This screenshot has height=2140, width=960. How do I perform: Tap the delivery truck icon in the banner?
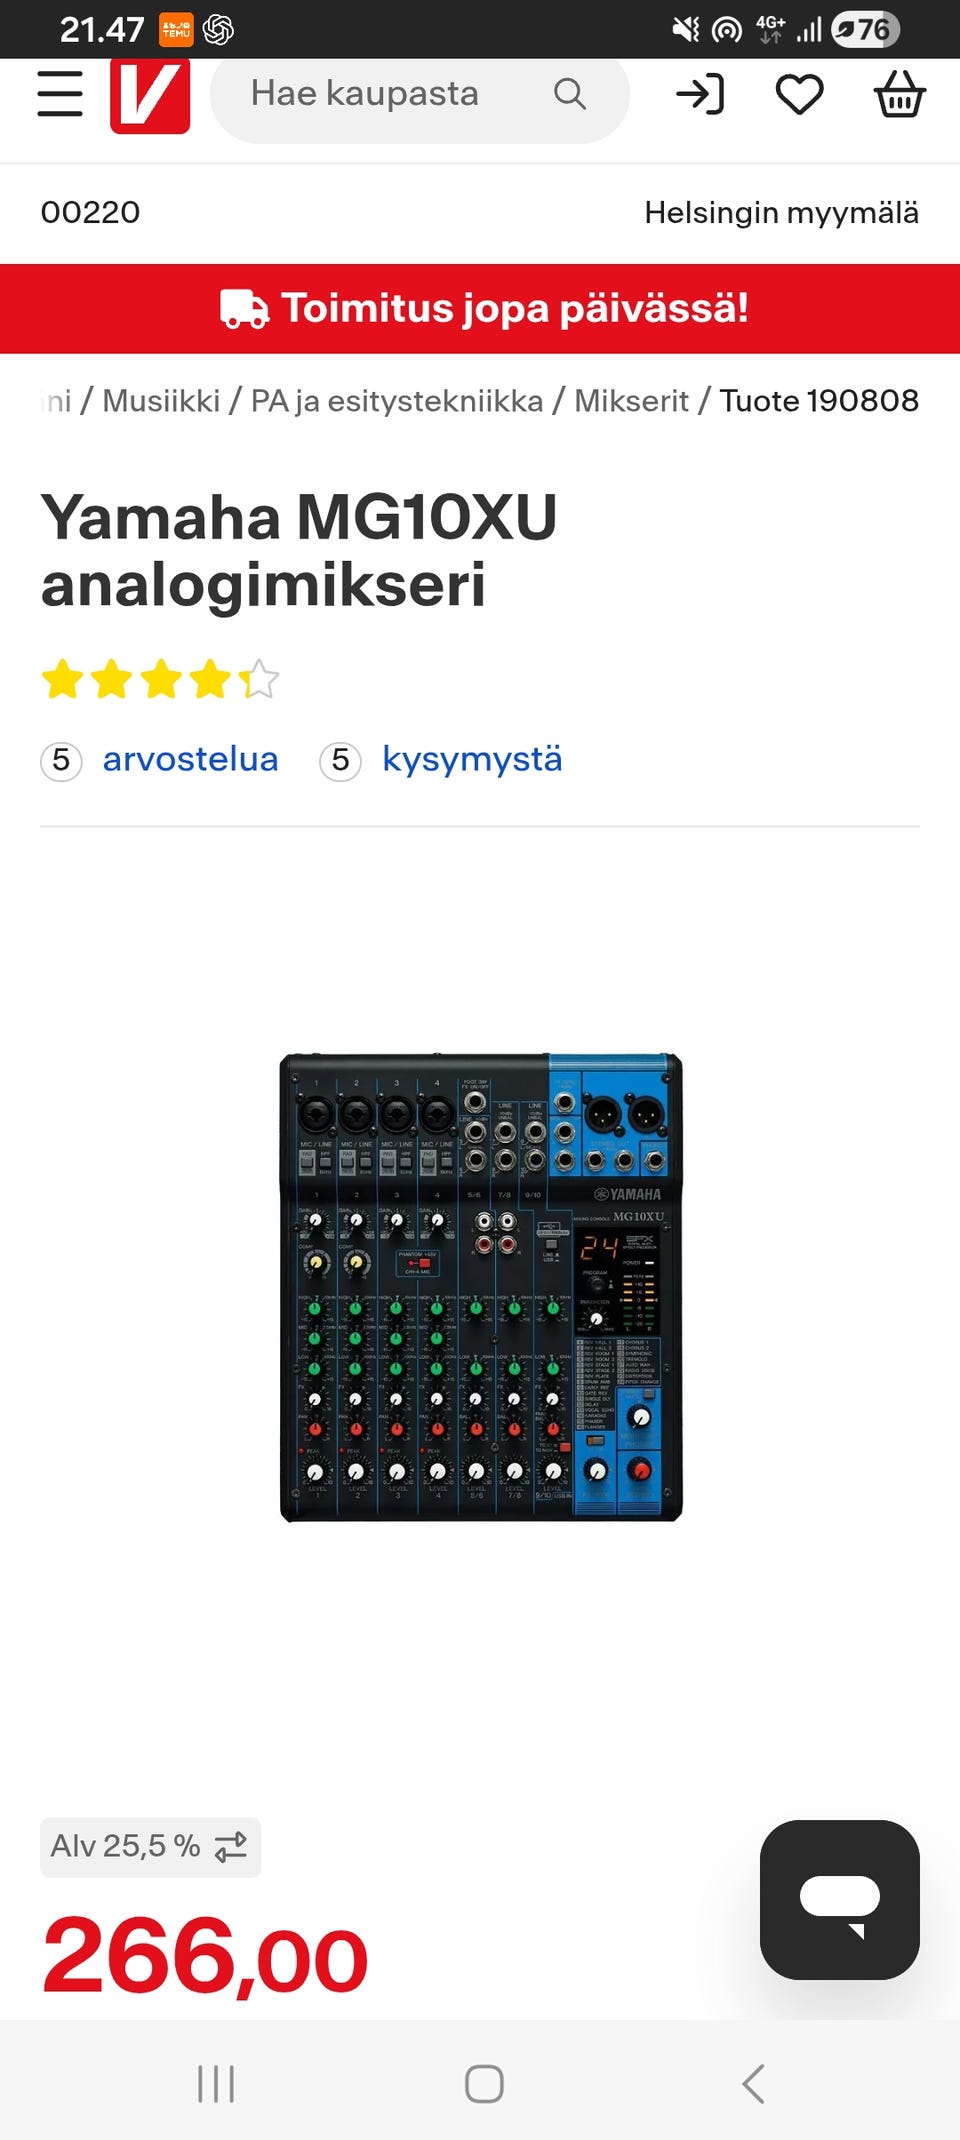pos(244,309)
